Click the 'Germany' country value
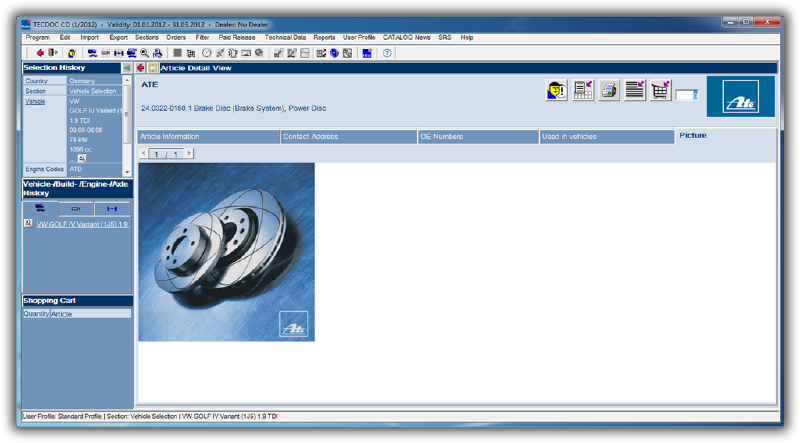 tap(82, 81)
